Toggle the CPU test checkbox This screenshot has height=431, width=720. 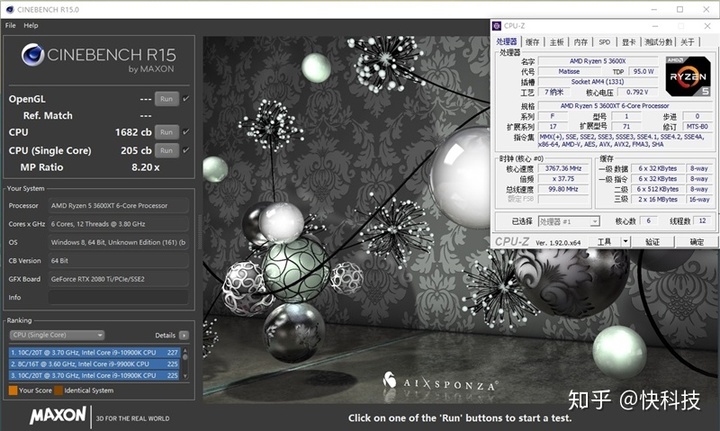click(x=186, y=132)
